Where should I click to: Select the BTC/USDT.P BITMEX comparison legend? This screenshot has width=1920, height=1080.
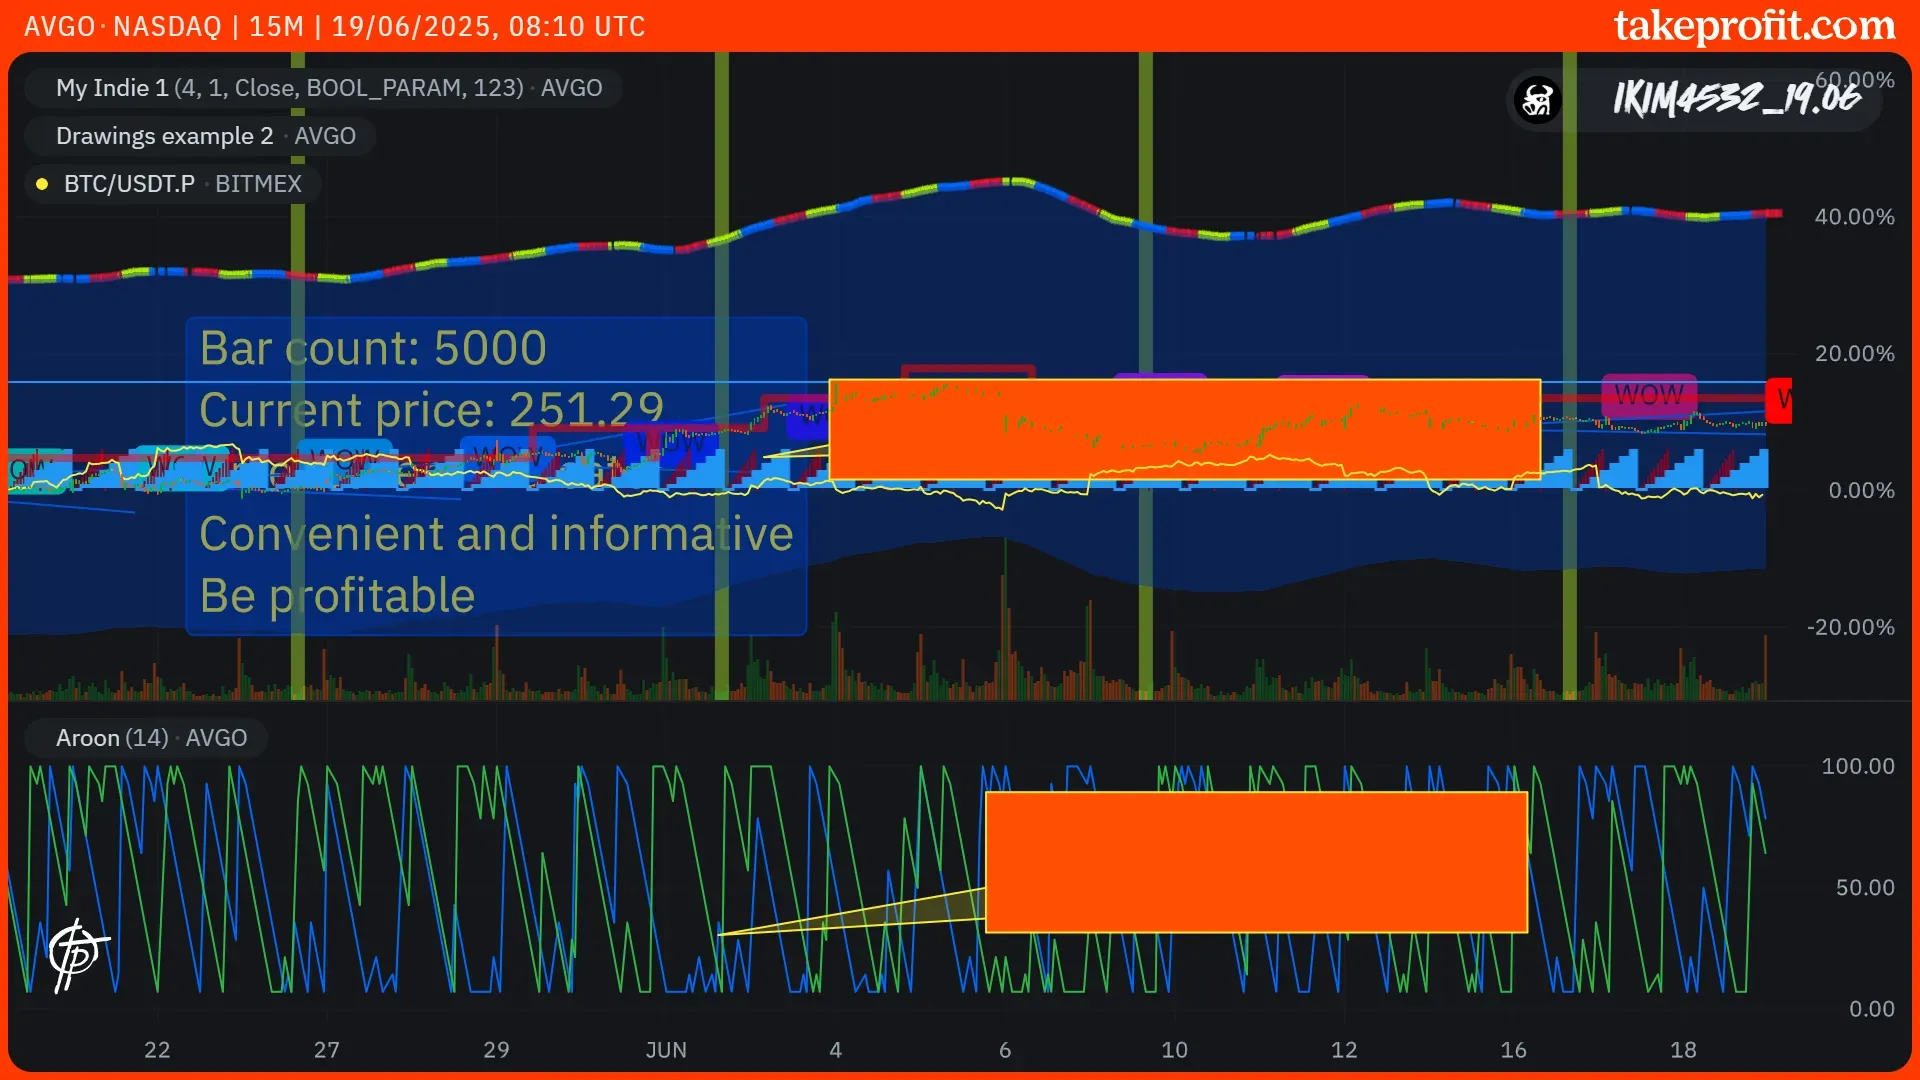click(x=182, y=184)
